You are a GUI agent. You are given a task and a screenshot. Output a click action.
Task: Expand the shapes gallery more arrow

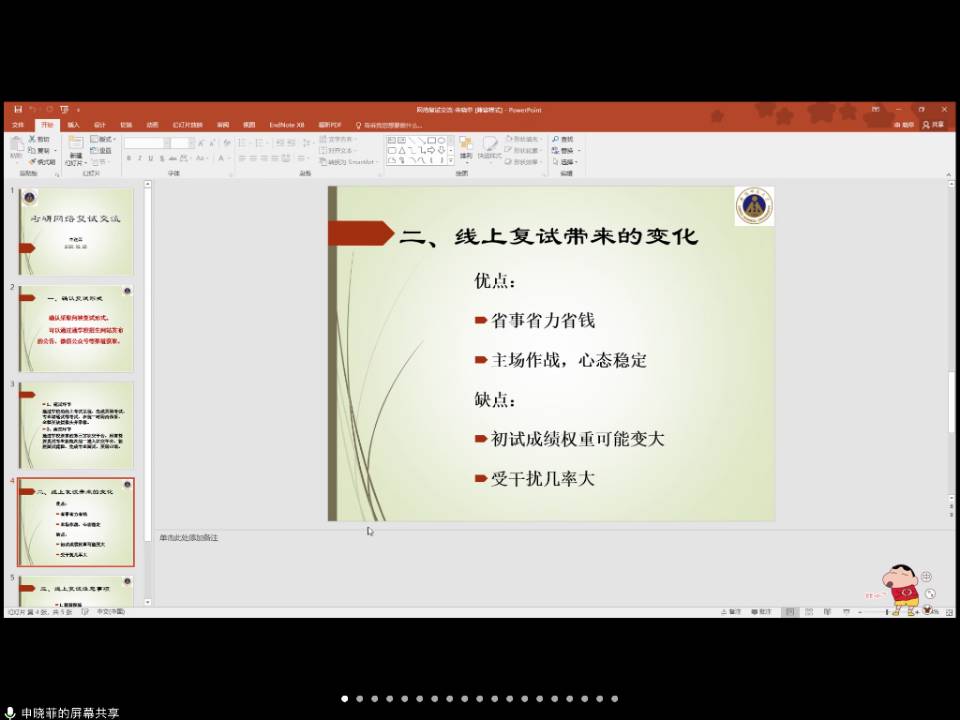tap(451, 160)
